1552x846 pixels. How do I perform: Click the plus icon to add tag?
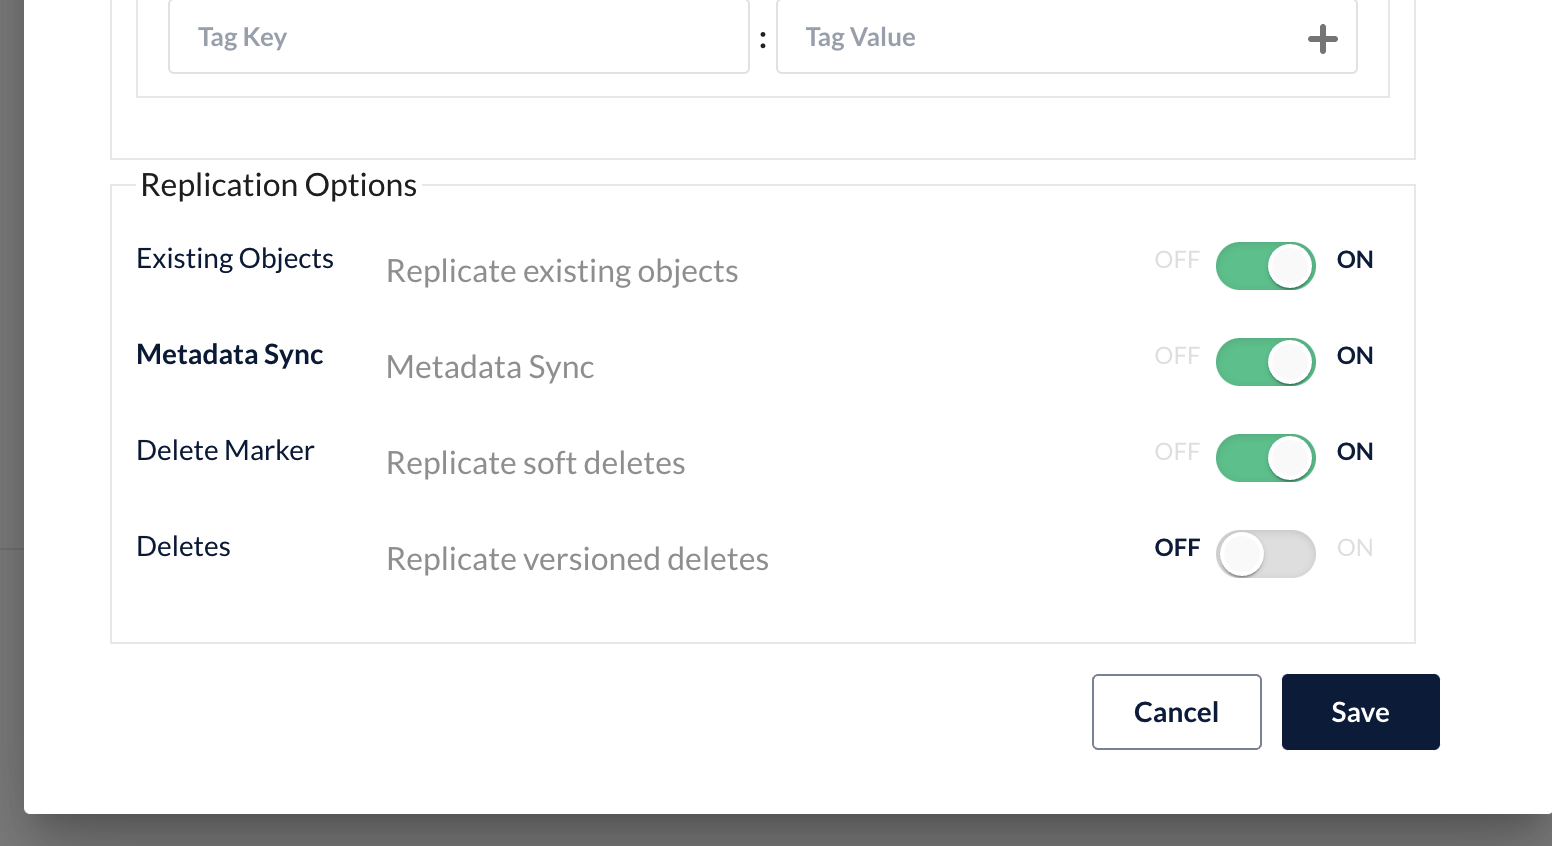coord(1322,39)
